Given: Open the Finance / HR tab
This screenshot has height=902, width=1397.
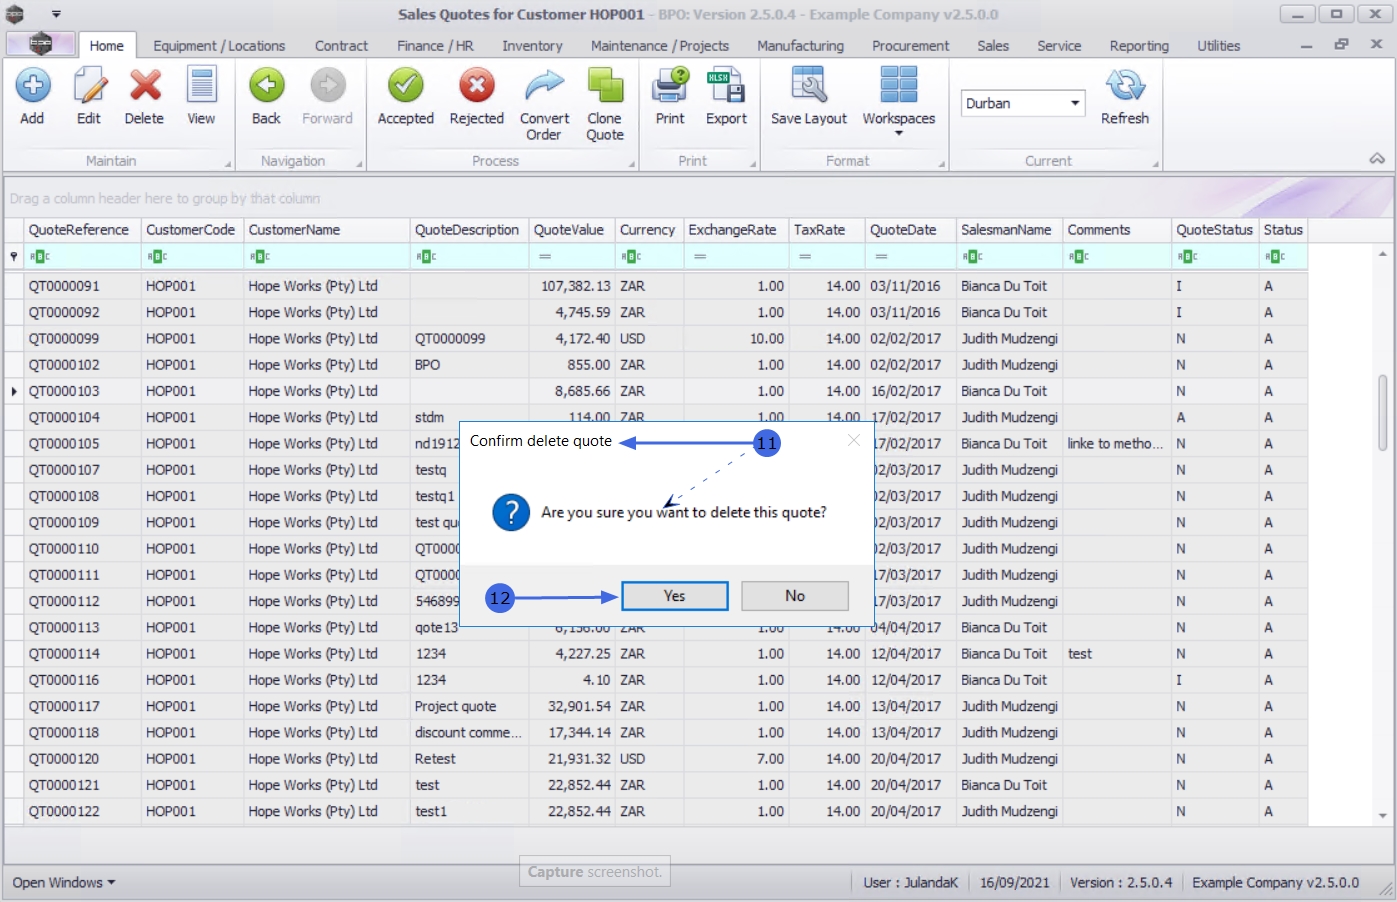Looking at the screenshot, I should tap(435, 46).
